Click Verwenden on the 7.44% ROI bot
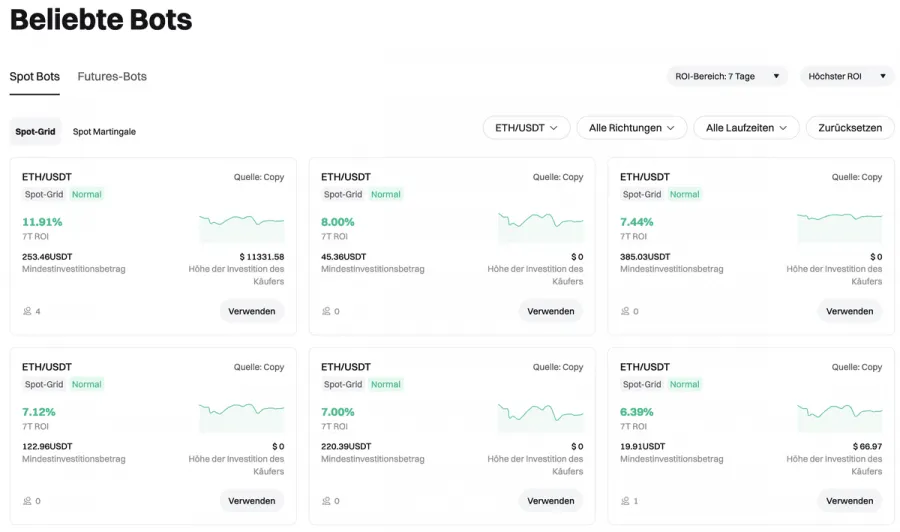Screen dimensions: 900x532 (x=849, y=311)
